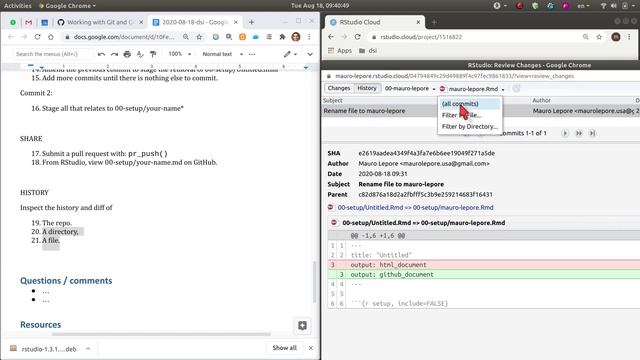Open the orange extension icon in Docs window
This screenshot has width=640, height=360.
pos(242,37)
